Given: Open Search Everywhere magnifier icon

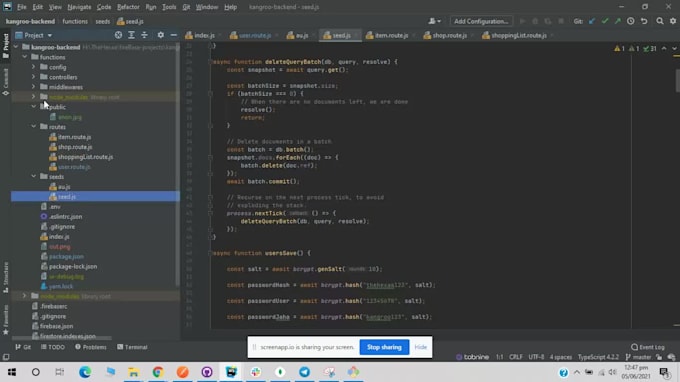Looking at the screenshot, I should point(660,21).
